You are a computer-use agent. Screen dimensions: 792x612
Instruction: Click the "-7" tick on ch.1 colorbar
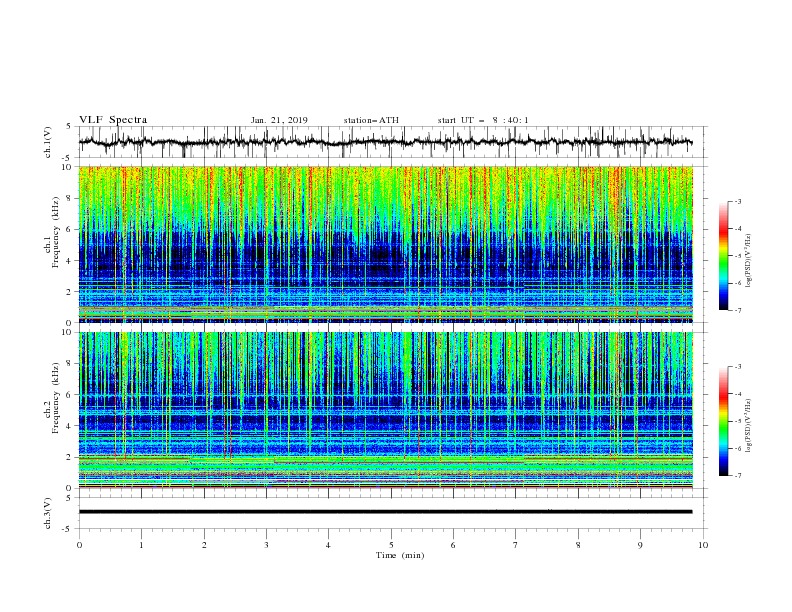(x=737, y=310)
